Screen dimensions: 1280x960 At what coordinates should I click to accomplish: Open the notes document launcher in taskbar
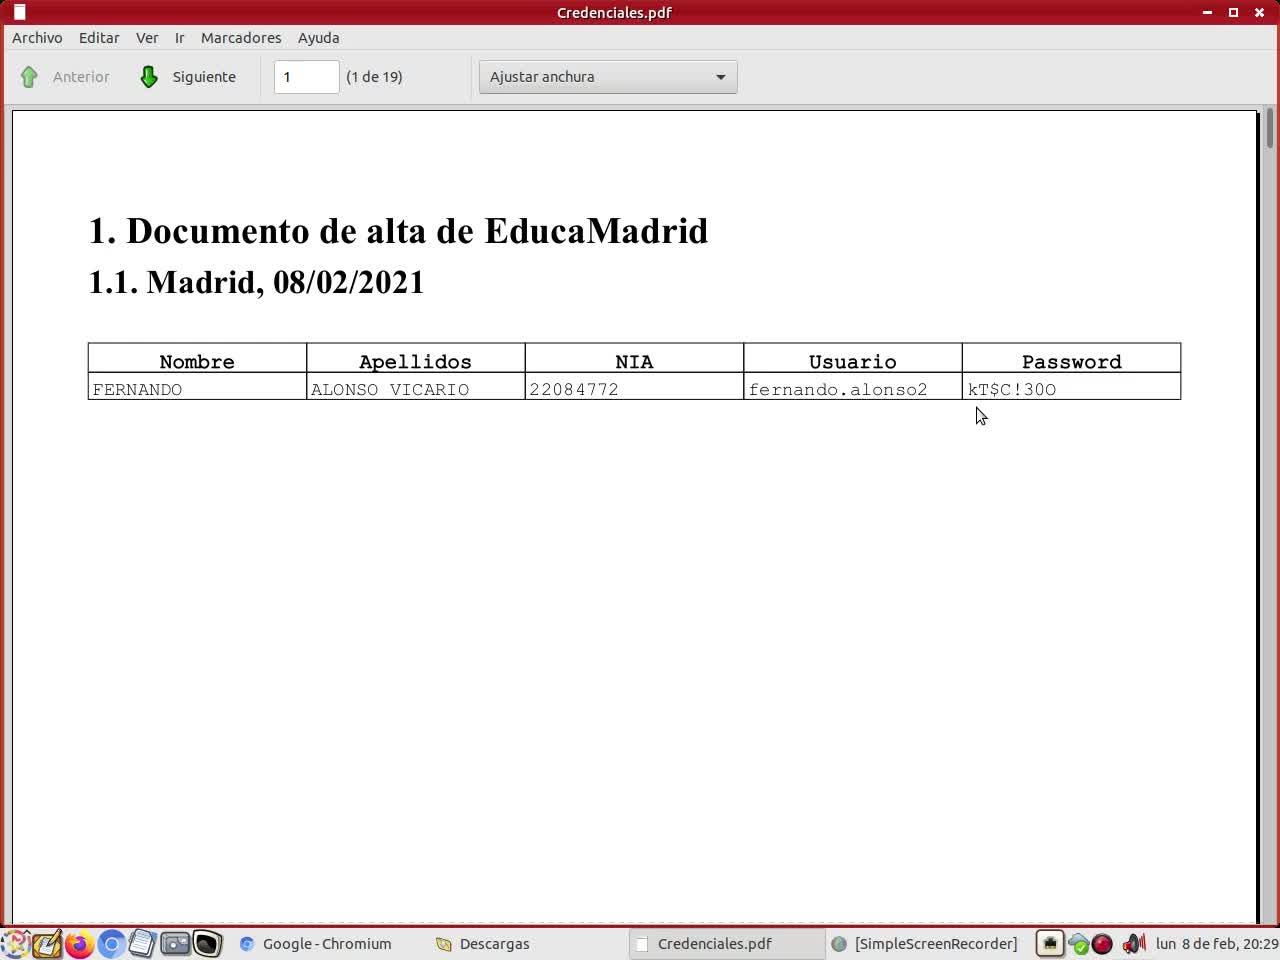[143, 943]
